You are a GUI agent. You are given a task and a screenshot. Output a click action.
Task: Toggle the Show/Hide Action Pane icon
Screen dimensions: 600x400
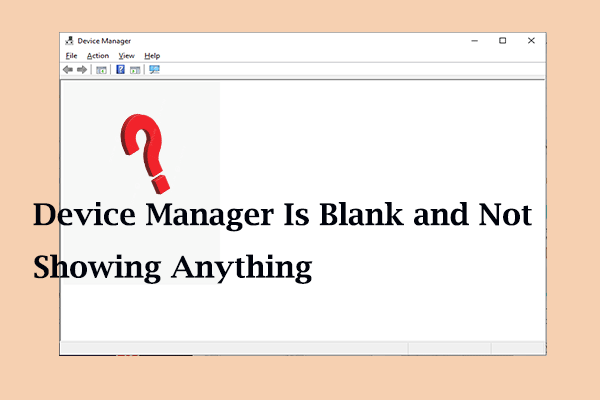click(134, 70)
